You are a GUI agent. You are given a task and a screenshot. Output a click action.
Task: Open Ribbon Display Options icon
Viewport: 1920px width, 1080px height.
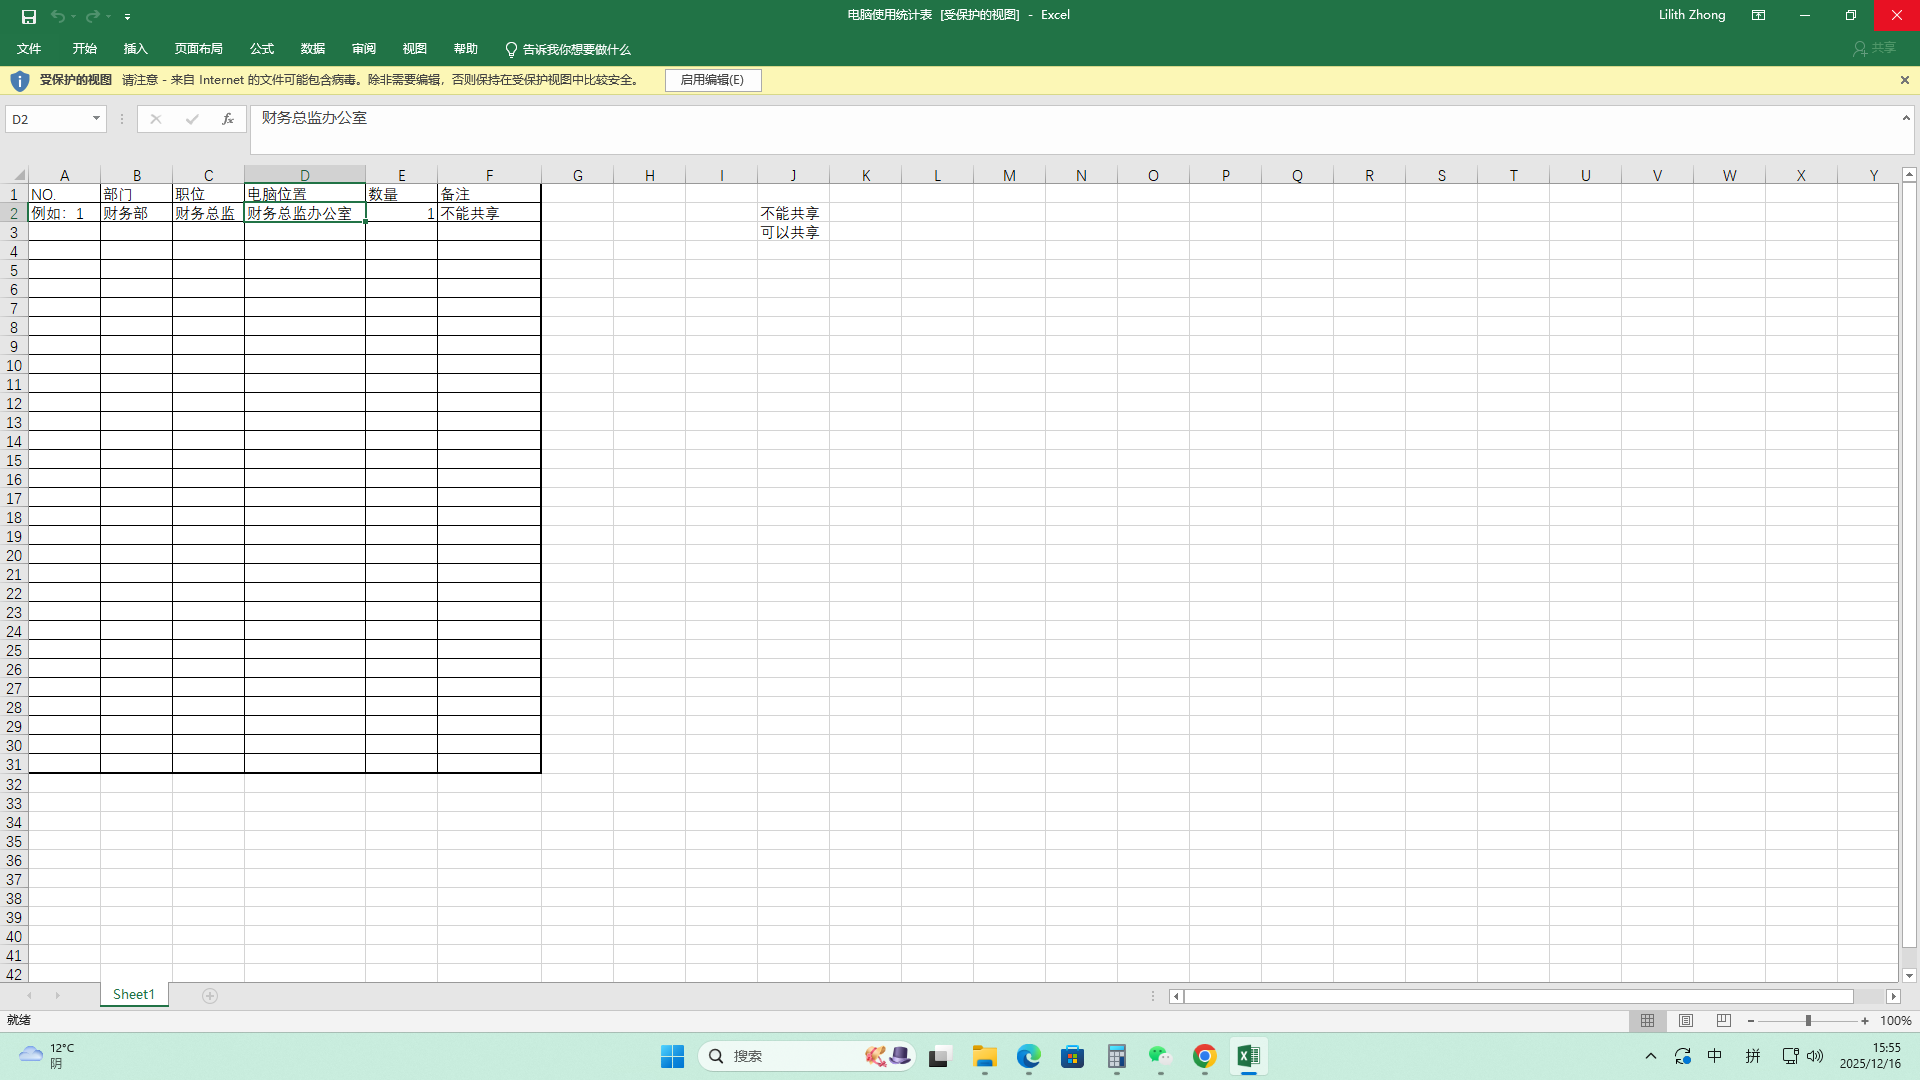[1758, 15]
